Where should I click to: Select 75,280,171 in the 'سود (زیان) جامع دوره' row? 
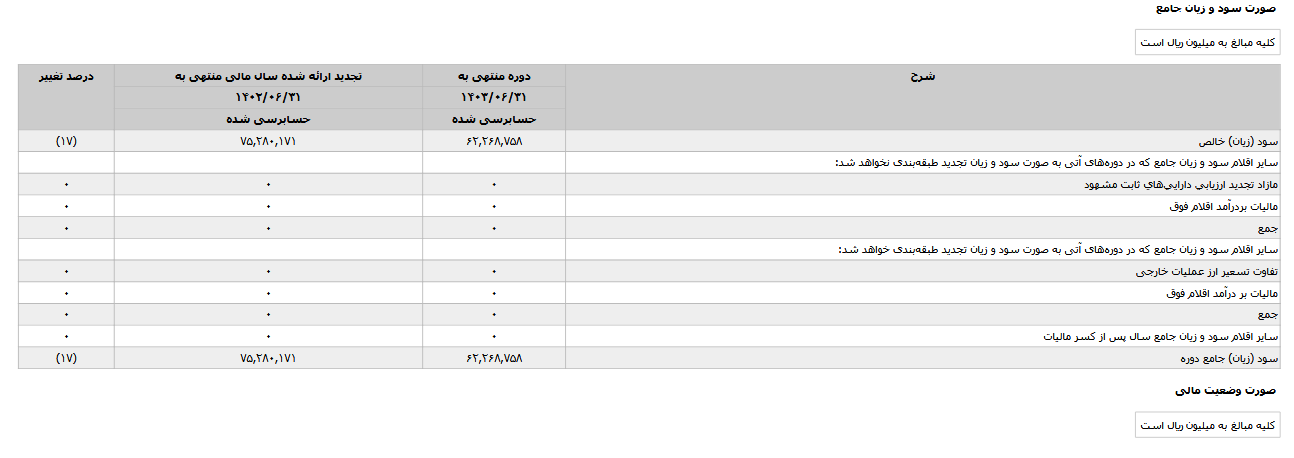pos(268,358)
